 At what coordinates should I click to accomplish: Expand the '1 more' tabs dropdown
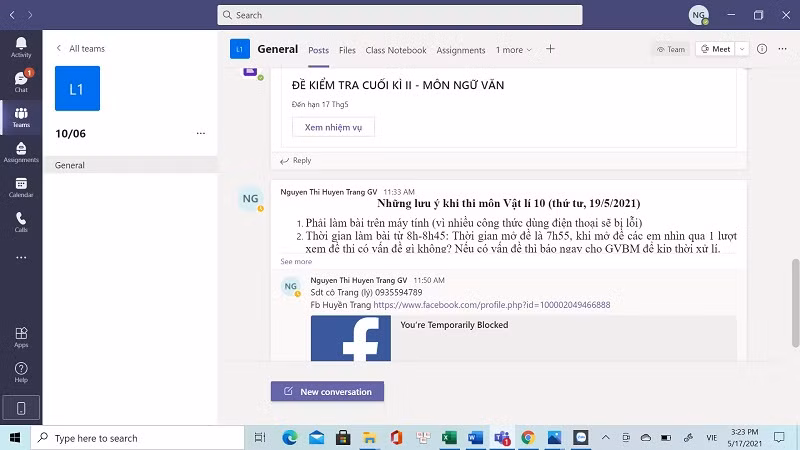(x=514, y=50)
